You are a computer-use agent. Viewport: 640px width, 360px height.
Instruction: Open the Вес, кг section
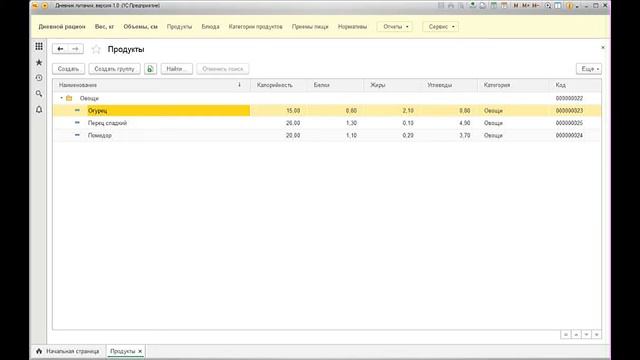[104, 27]
